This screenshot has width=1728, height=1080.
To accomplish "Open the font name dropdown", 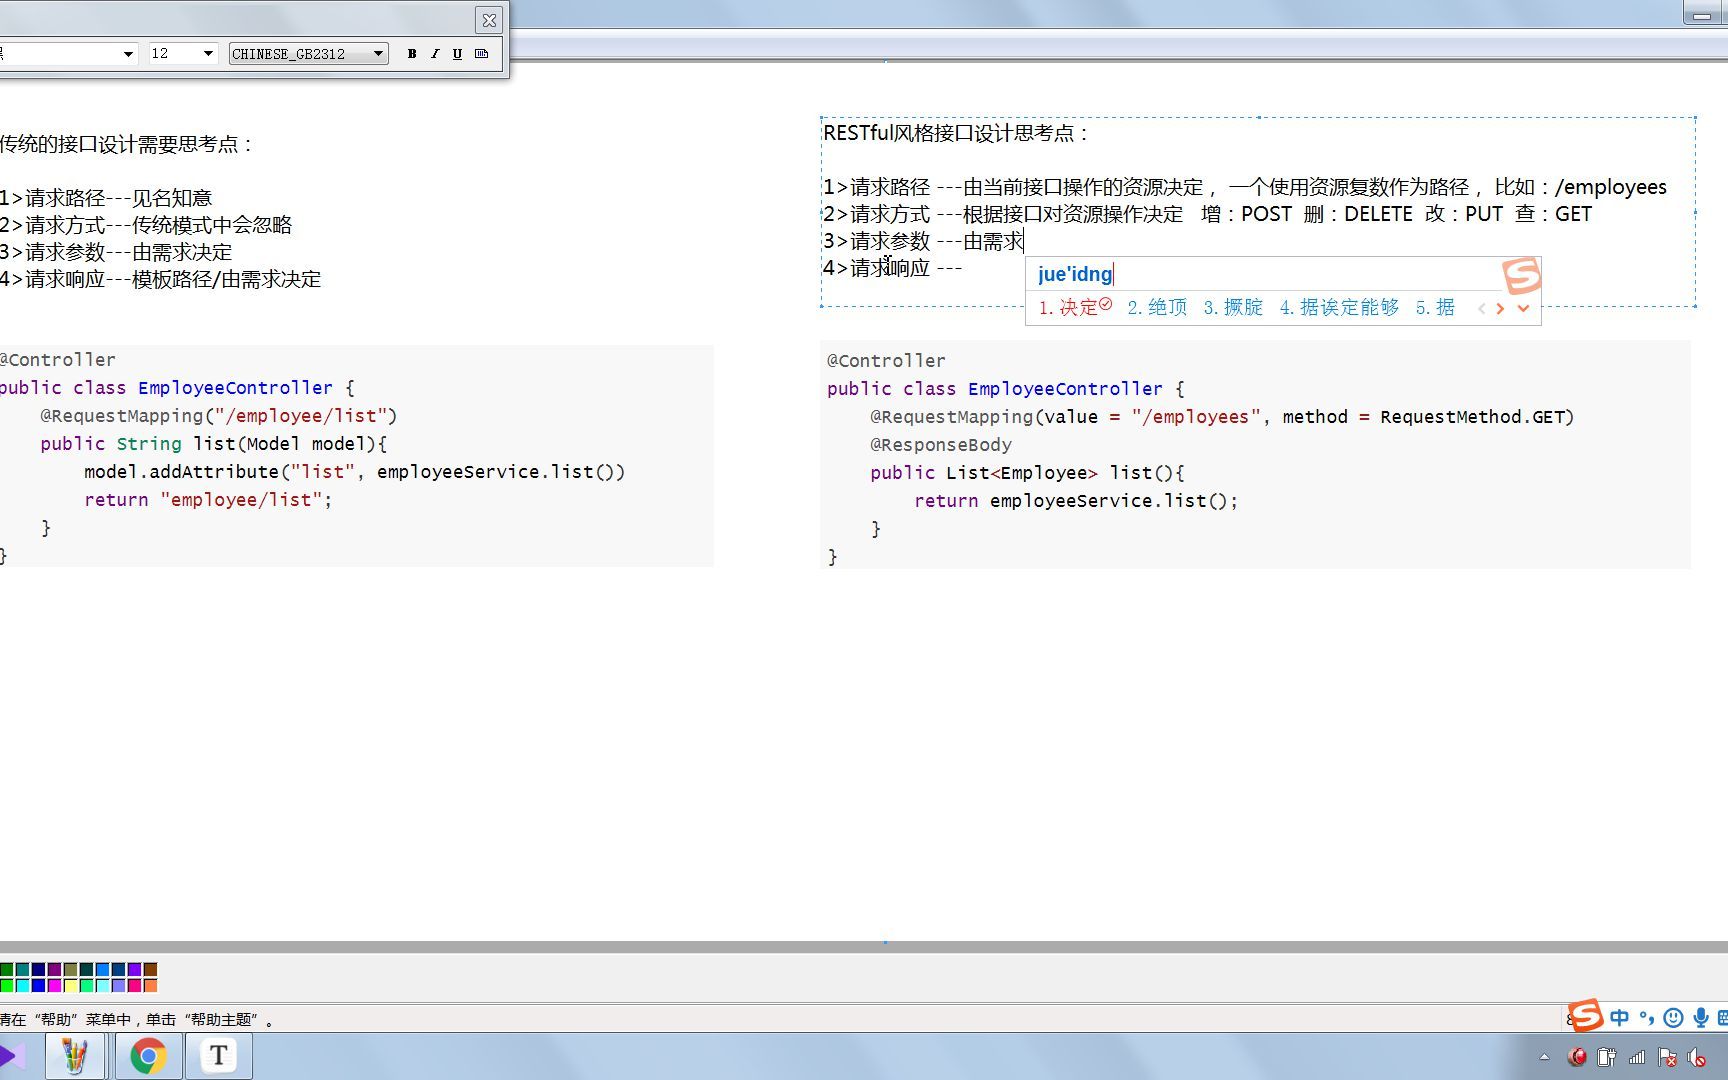I will [x=129, y=54].
